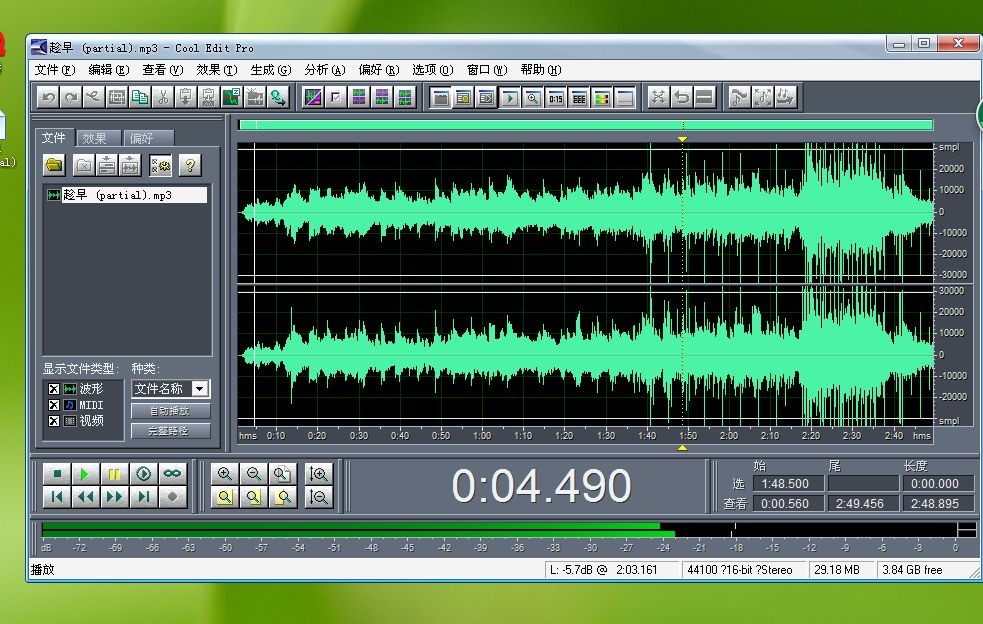
Task: Enable loop playback with the infinity icon
Action: pyautogui.click(x=171, y=474)
